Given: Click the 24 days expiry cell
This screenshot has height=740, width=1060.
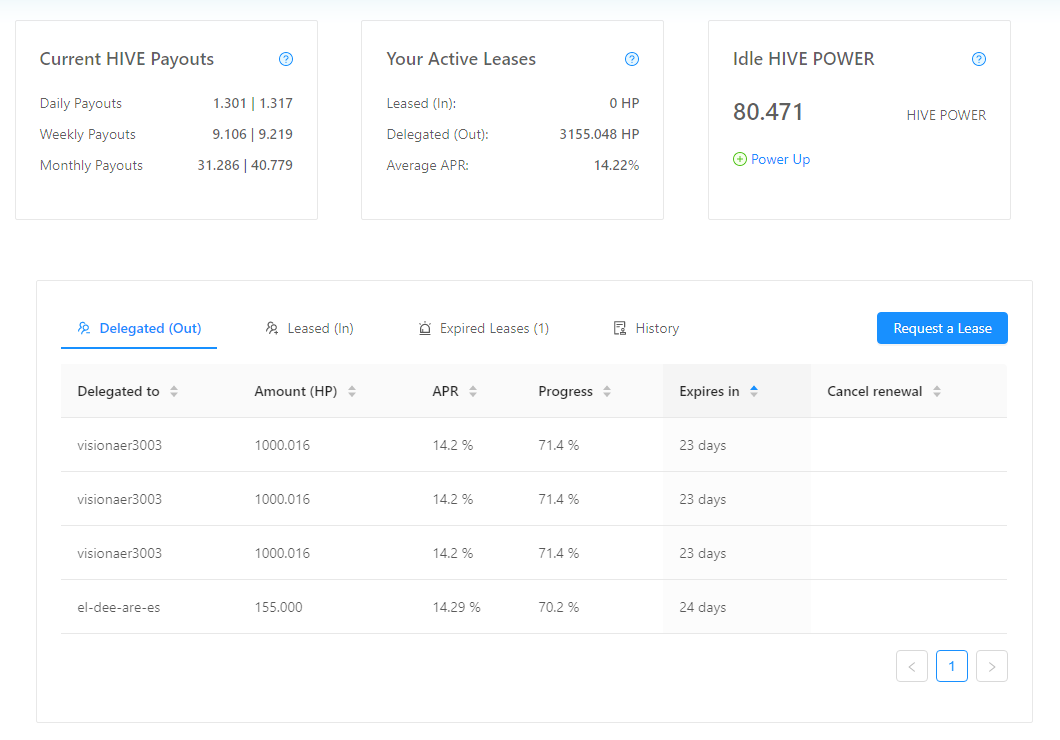Looking at the screenshot, I should click(702, 608).
